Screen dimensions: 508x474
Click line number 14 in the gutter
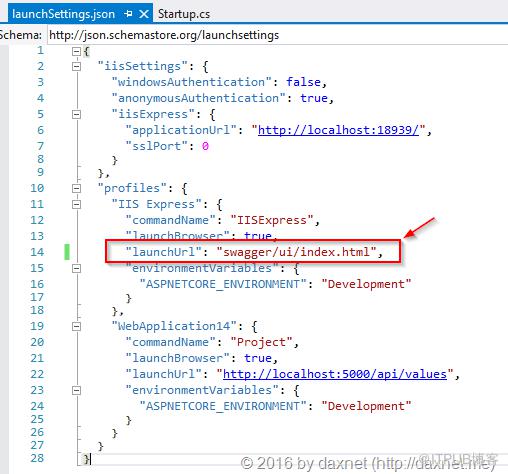click(x=37, y=252)
